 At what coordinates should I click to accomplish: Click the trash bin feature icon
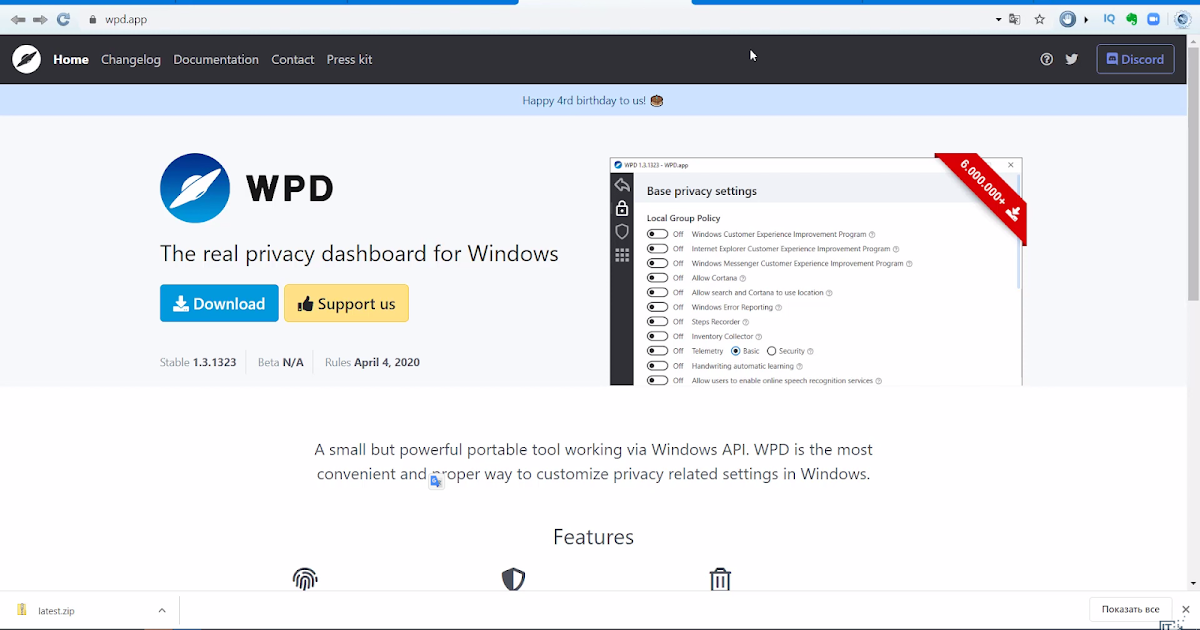720,579
